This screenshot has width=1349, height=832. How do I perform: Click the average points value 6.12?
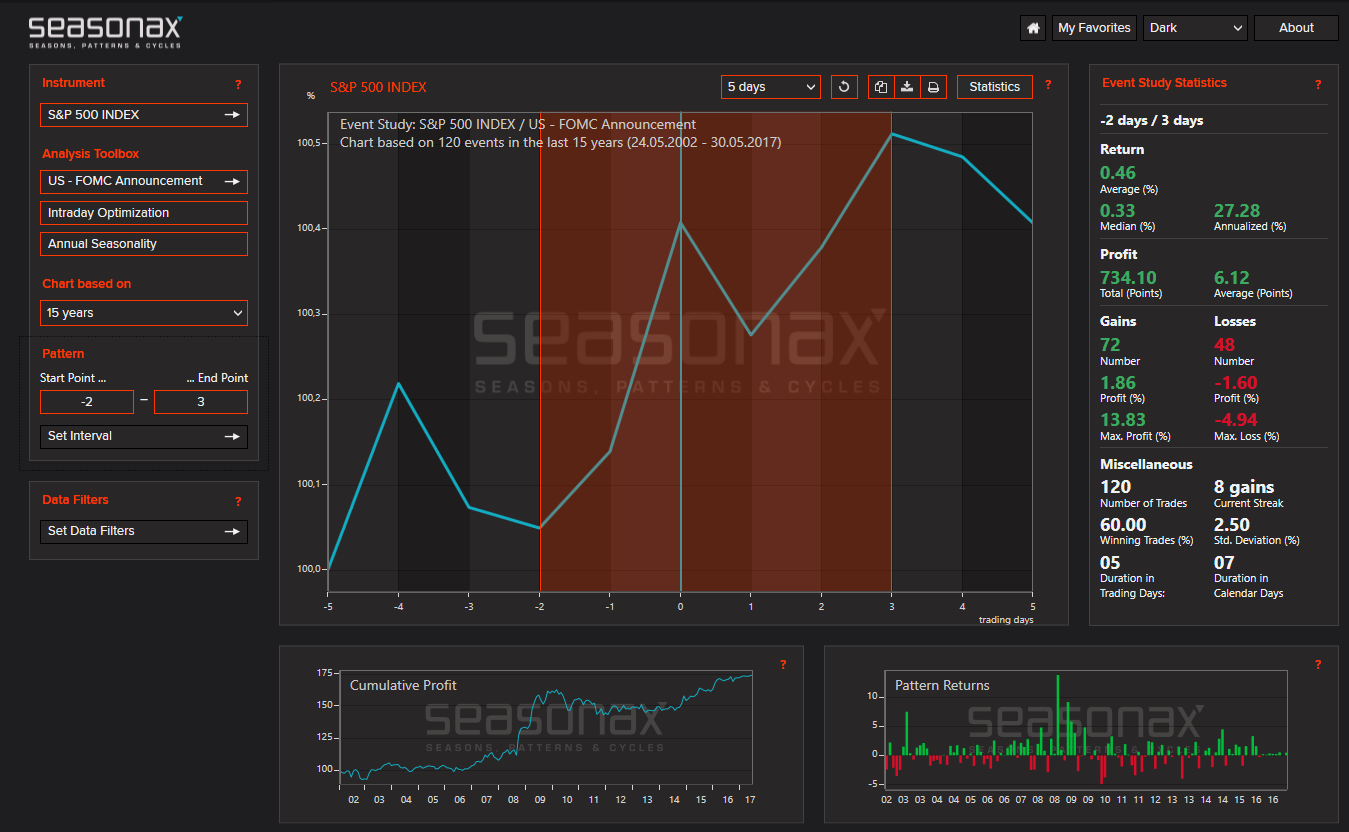click(x=1232, y=278)
